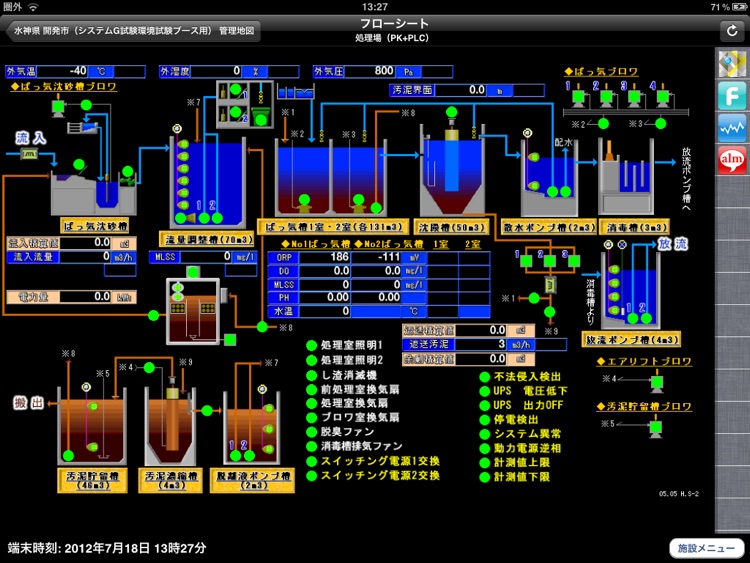The width and height of the screenshot is (750, 563).
Task: Select the 汚泥貯留槽(46m3) tank label
Action: coord(92,480)
